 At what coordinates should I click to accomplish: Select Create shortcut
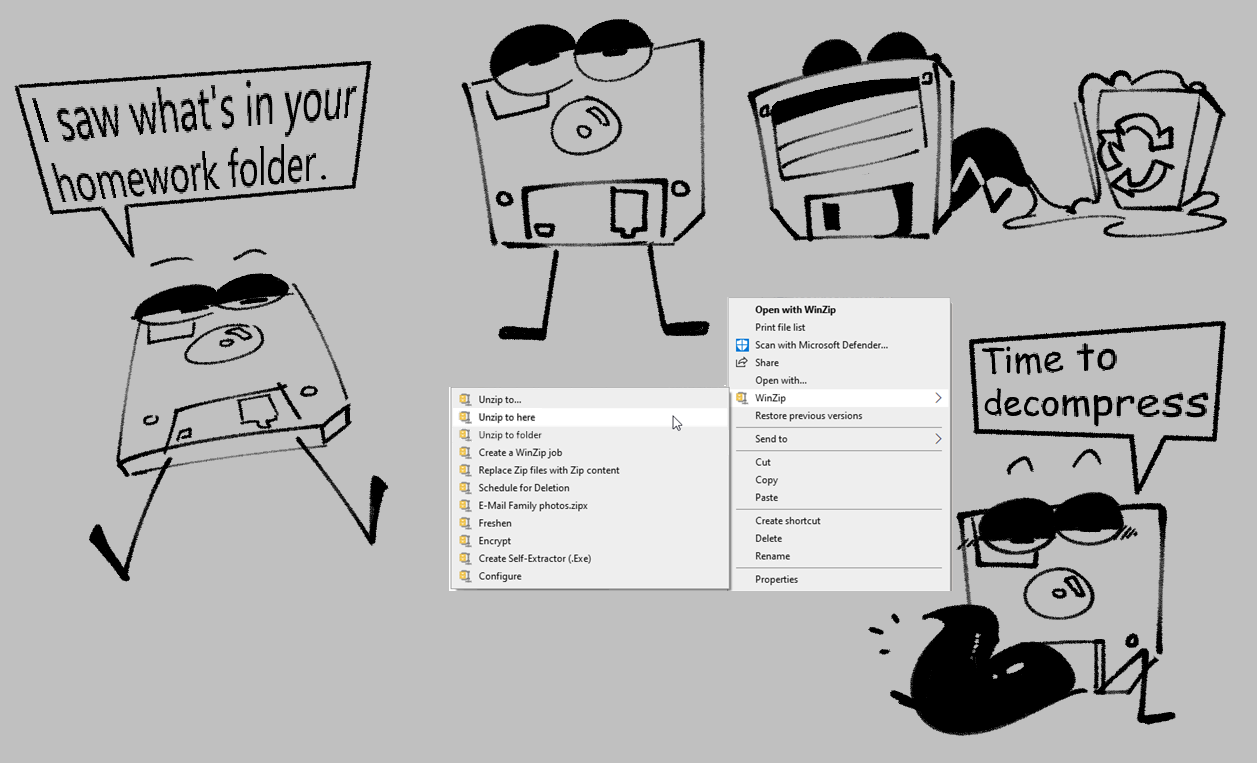coord(787,521)
